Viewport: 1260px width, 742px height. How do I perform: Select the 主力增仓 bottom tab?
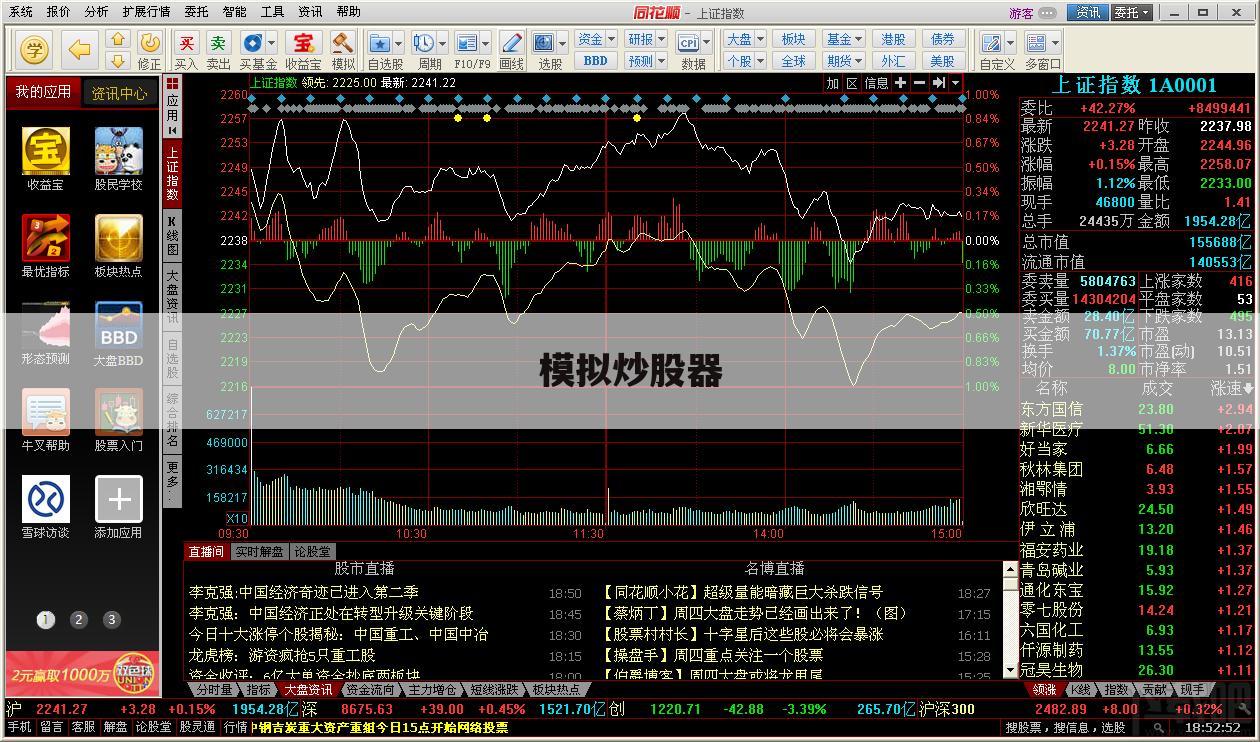[x=433, y=690]
